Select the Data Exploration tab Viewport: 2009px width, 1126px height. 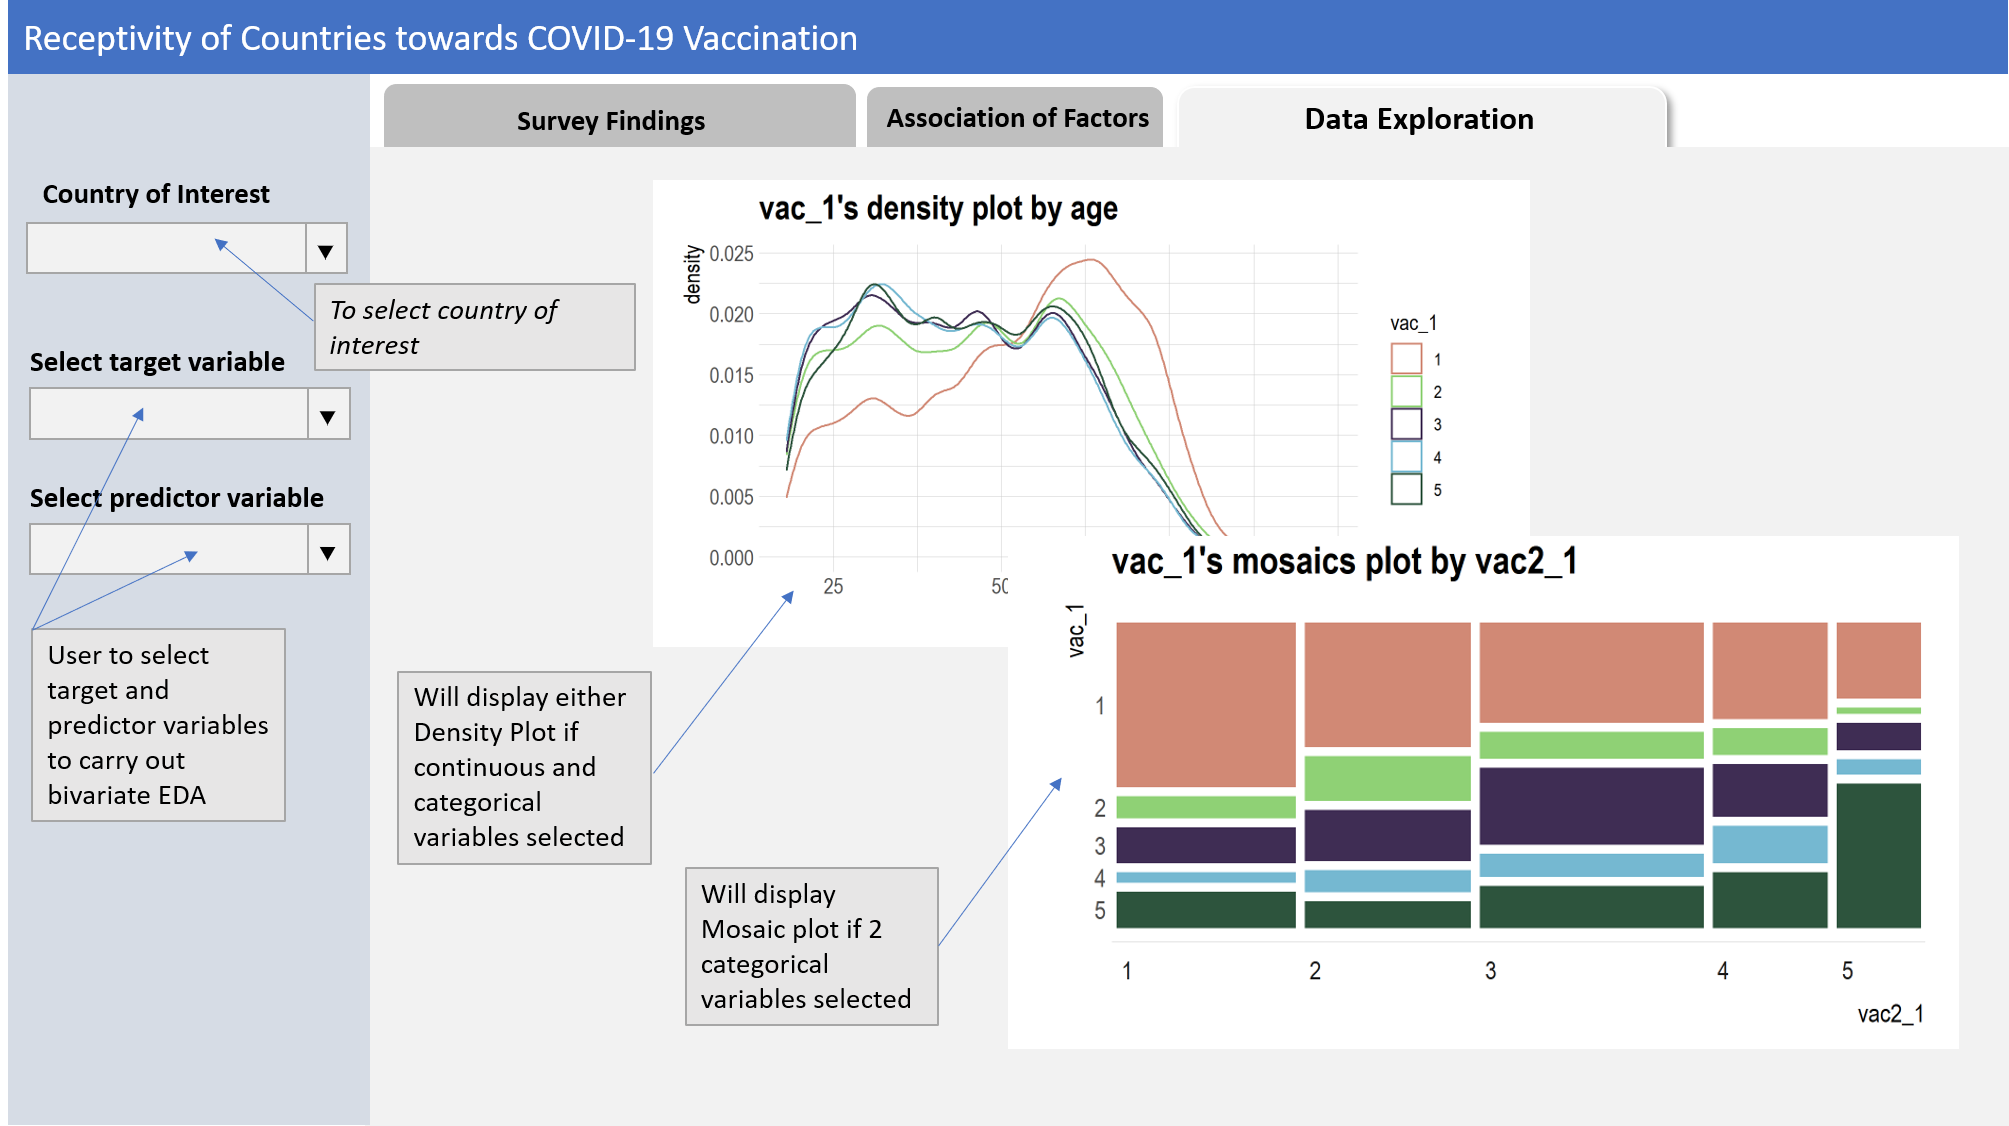pos(1418,119)
